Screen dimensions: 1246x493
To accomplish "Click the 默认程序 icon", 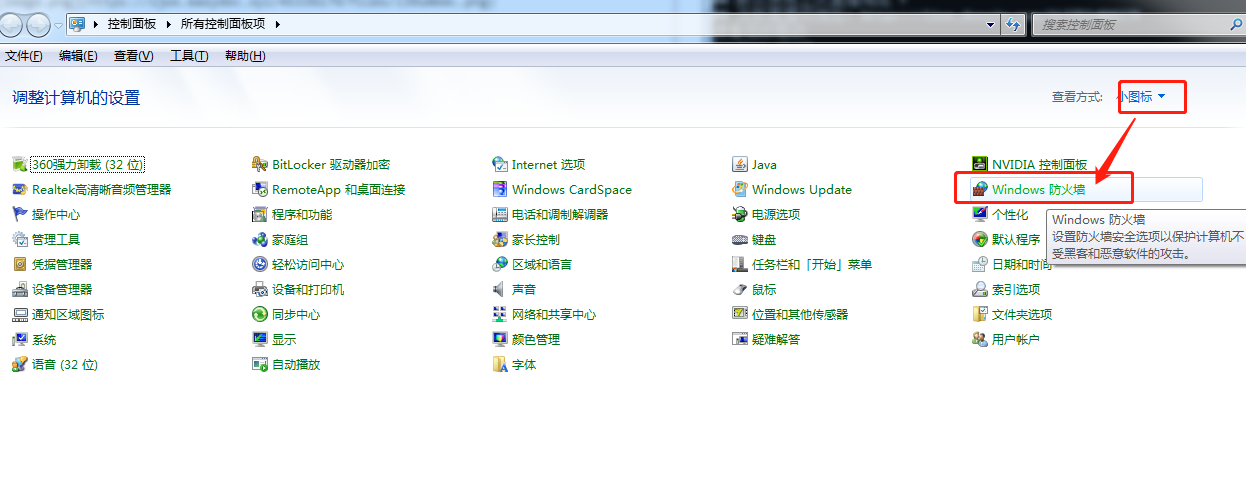I will pyautogui.click(x=980, y=239).
